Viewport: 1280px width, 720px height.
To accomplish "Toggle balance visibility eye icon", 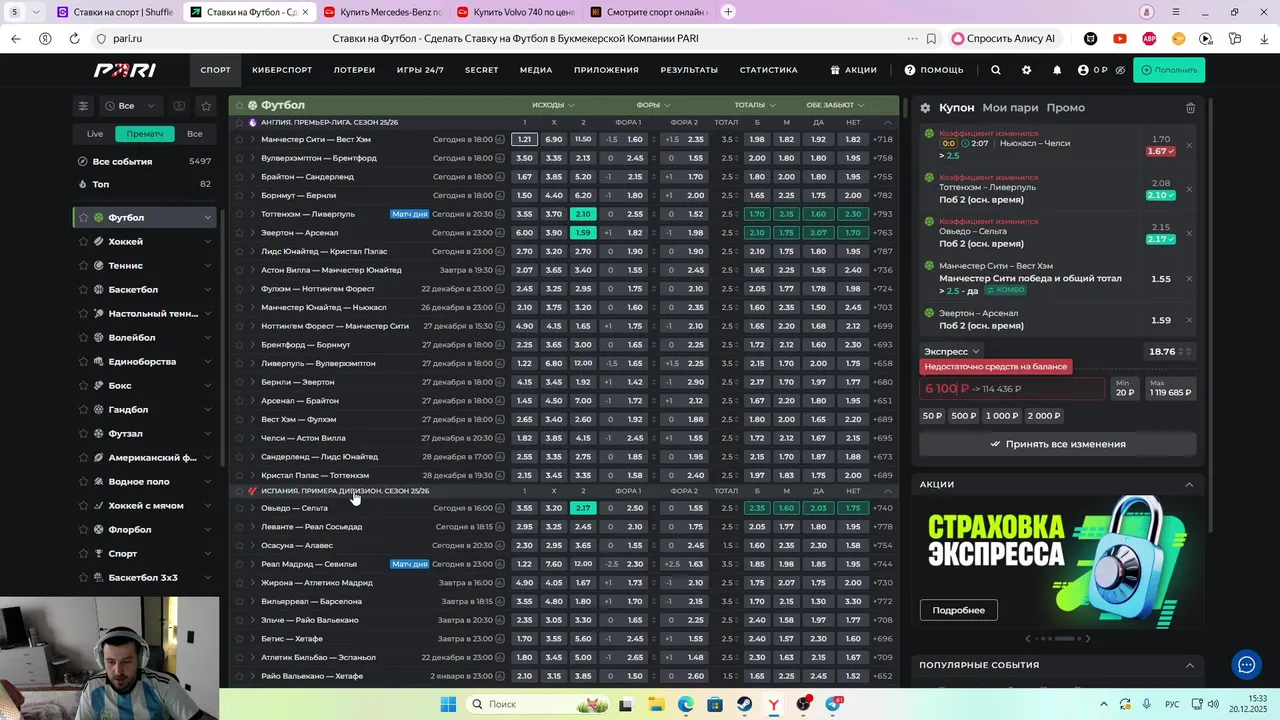I will (x=1120, y=70).
